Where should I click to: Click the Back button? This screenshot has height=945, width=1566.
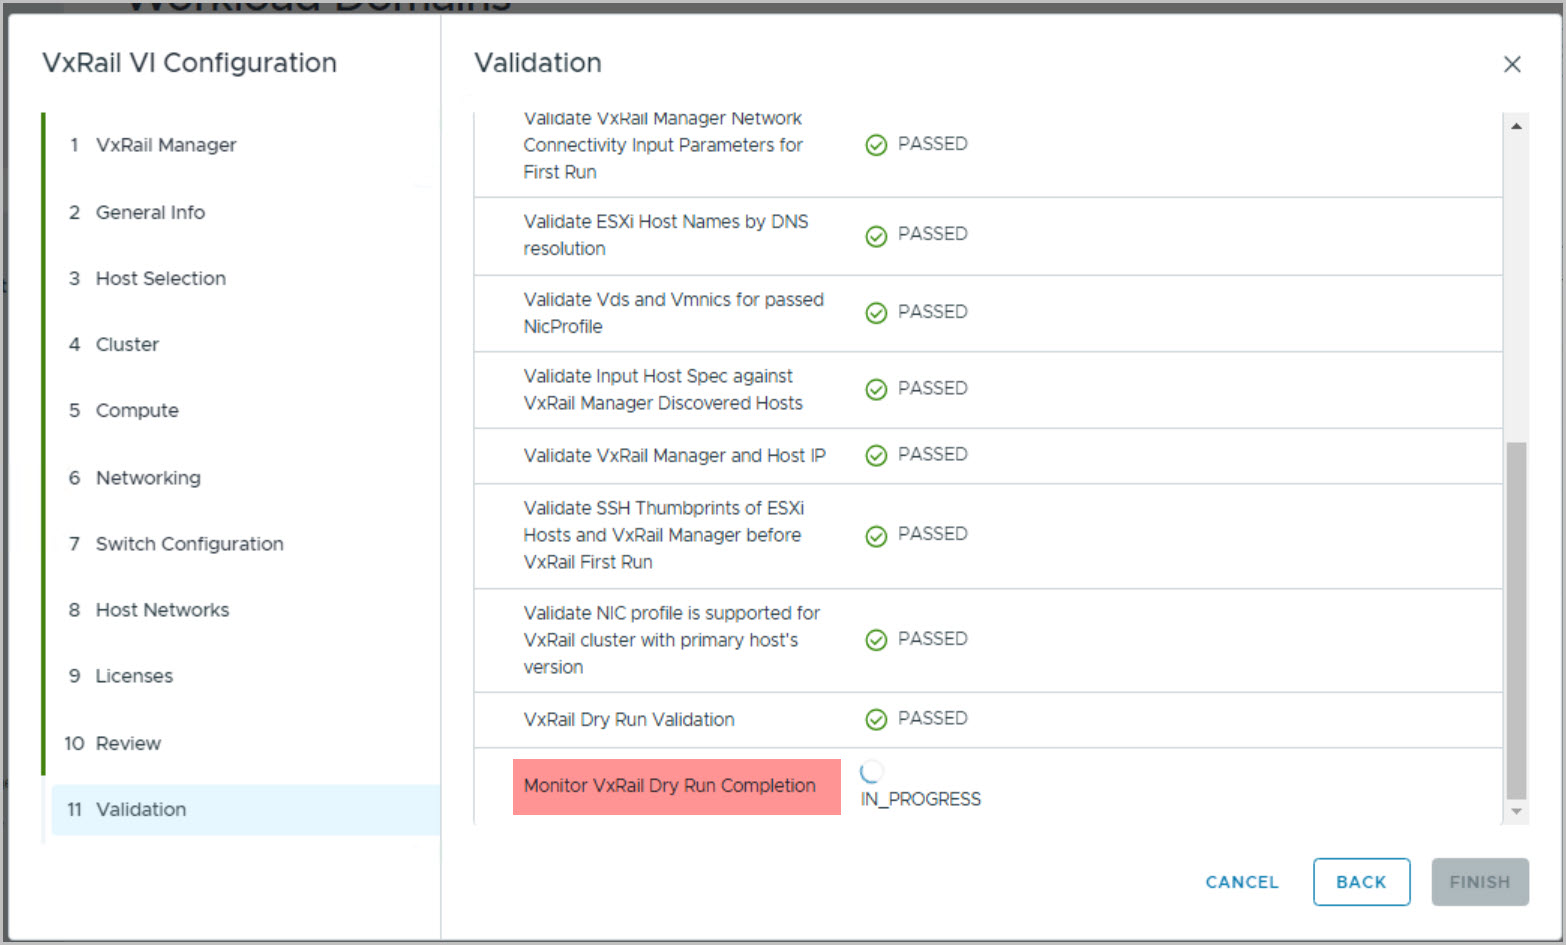click(1361, 882)
